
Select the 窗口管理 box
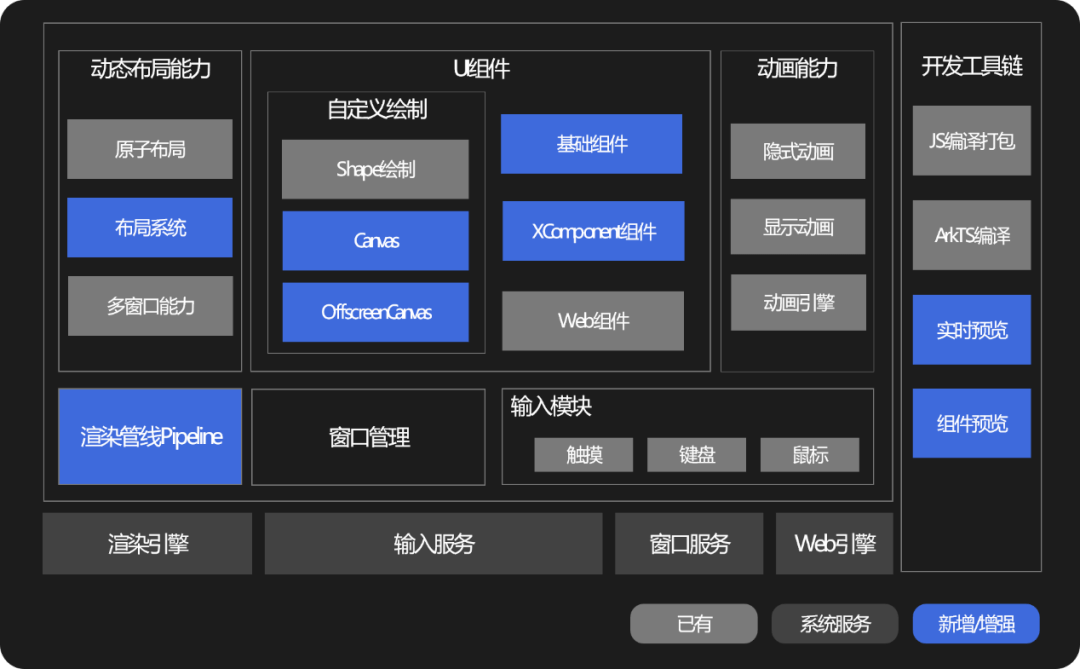(368, 437)
